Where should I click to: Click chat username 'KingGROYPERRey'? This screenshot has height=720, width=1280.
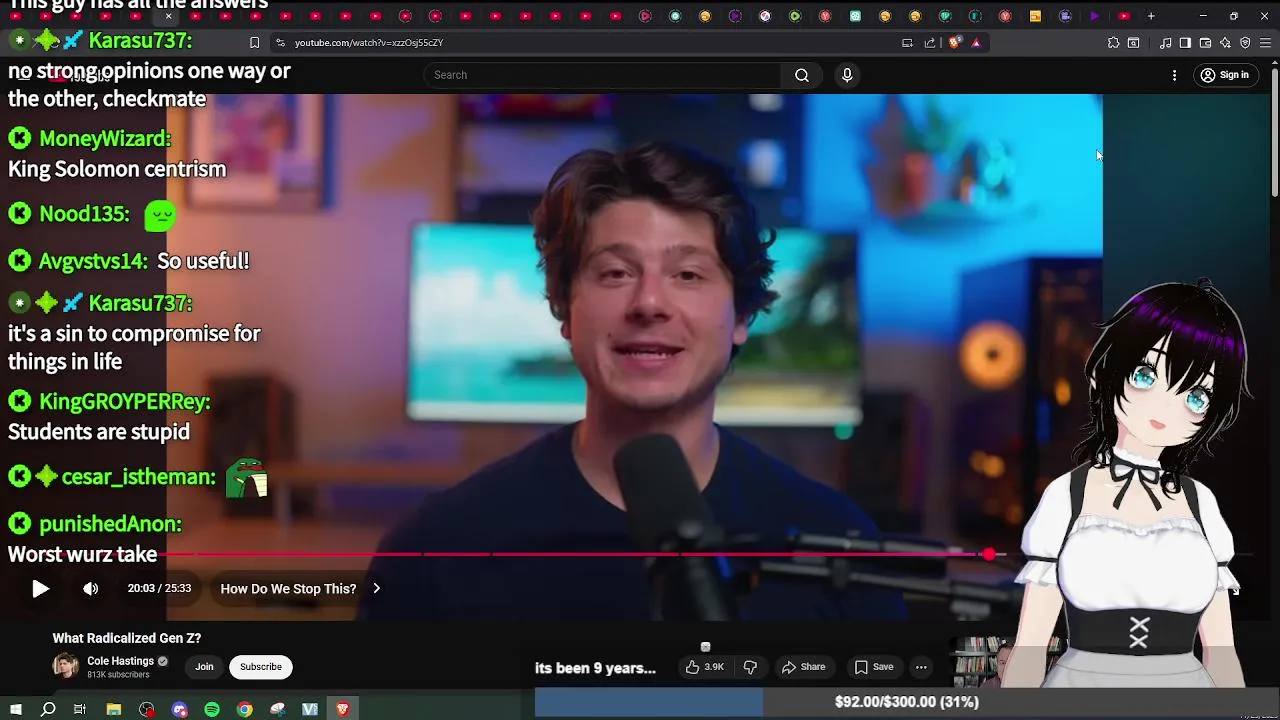pyautogui.click(x=124, y=402)
